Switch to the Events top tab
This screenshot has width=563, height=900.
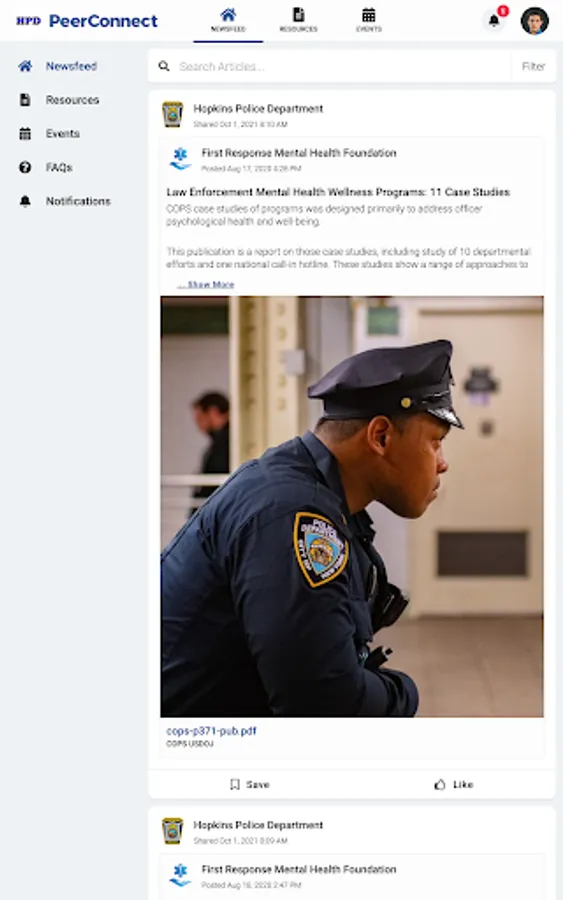tap(368, 21)
